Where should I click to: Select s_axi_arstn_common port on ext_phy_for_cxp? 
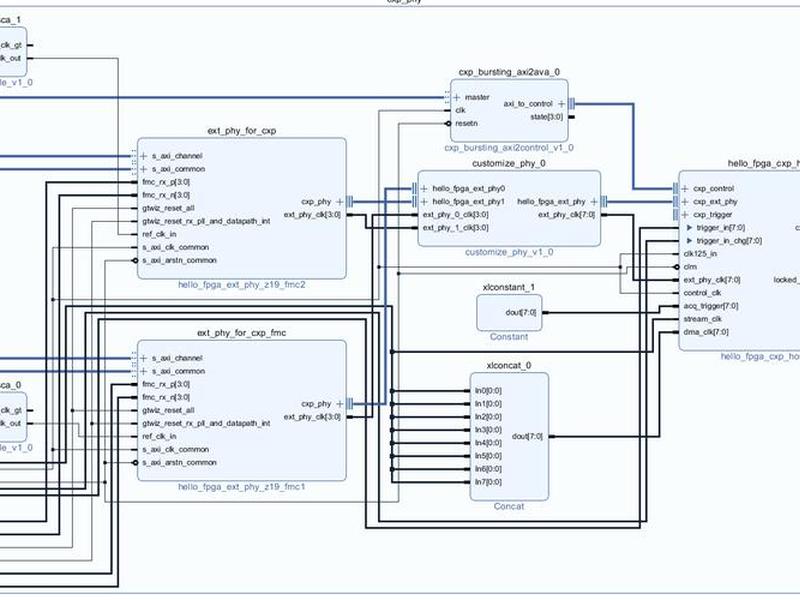pyautogui.click(x=179, y=260)
